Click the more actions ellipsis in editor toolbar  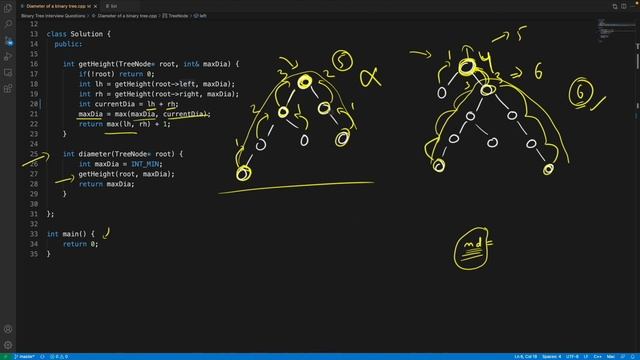point(634,6)
